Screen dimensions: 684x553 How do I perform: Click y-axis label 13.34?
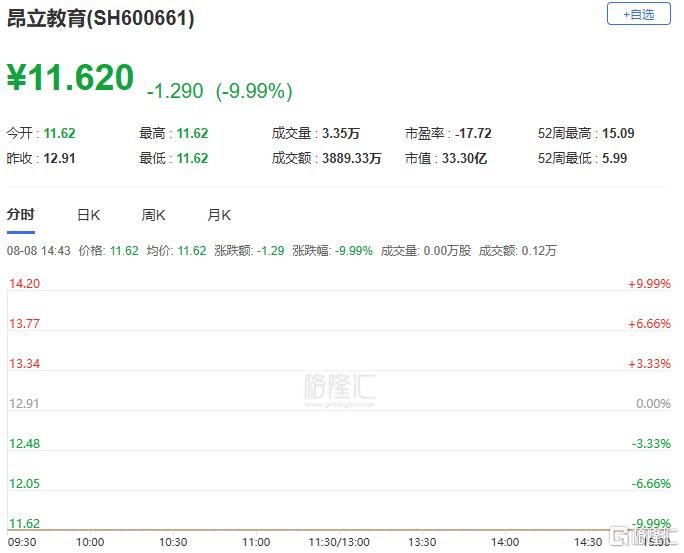(24, 364)
